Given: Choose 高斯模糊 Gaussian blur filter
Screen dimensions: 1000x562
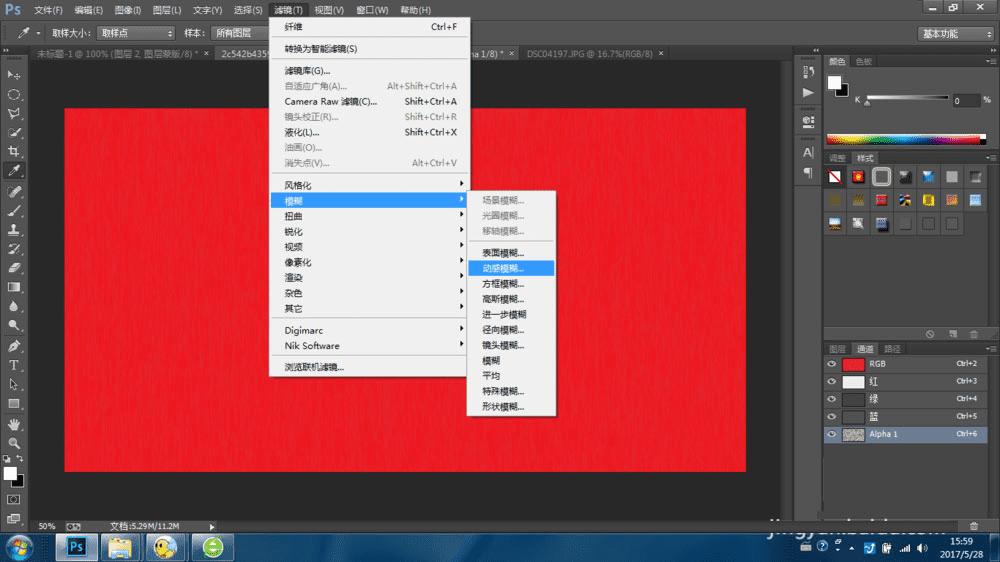Looking at the screenshot, I should pos(511,299).
